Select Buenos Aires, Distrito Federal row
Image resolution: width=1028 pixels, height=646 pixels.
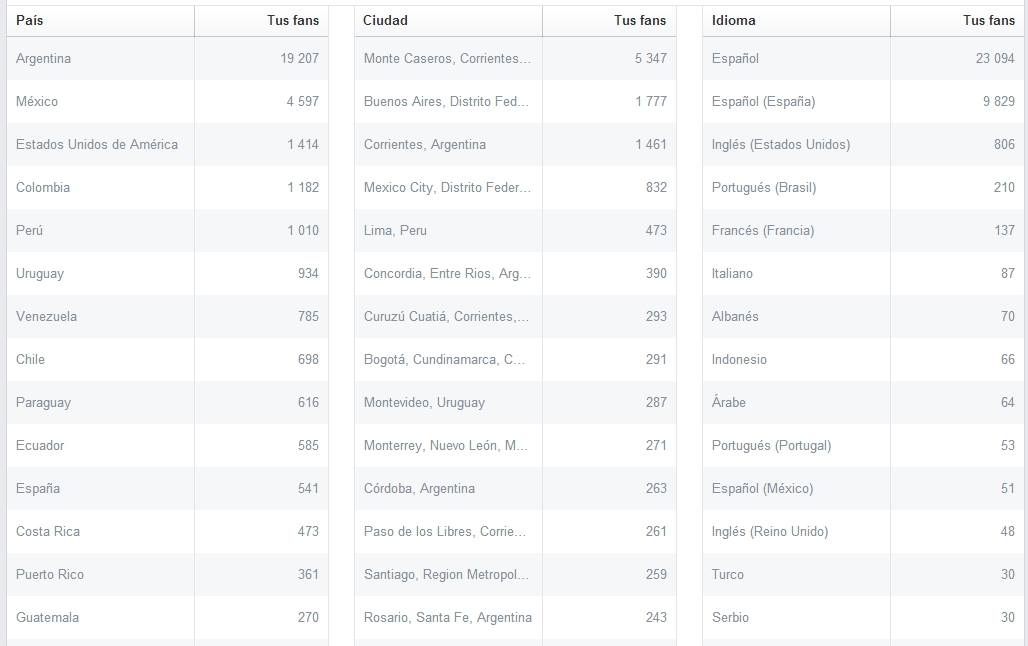click(446, 101)
